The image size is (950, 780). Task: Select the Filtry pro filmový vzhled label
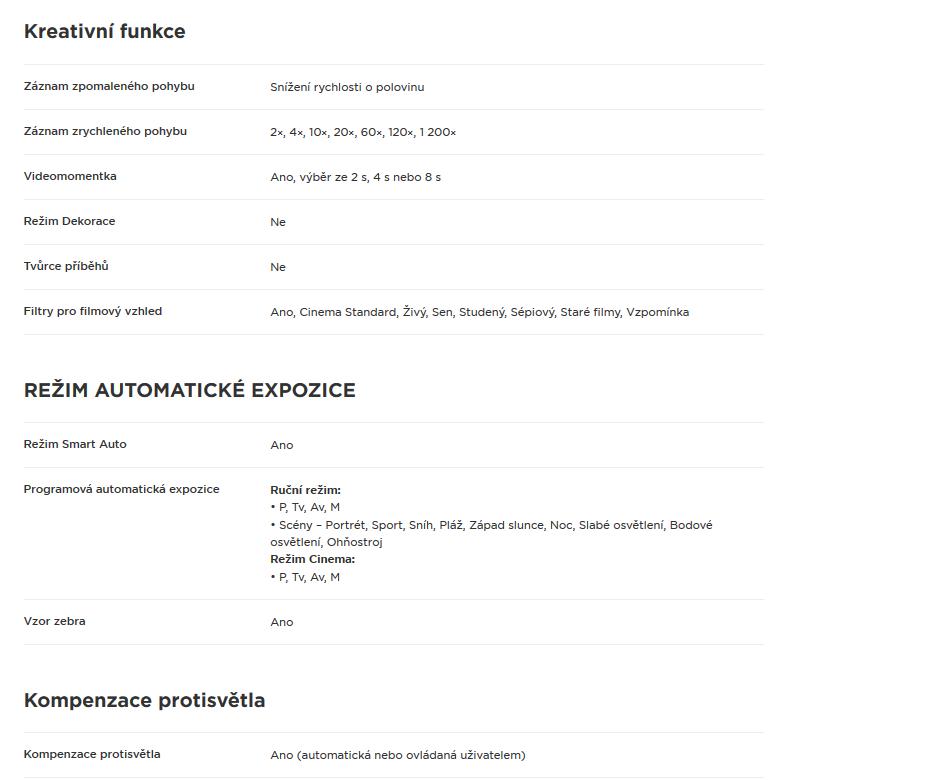pyautogui.click(x=93, y=311)
